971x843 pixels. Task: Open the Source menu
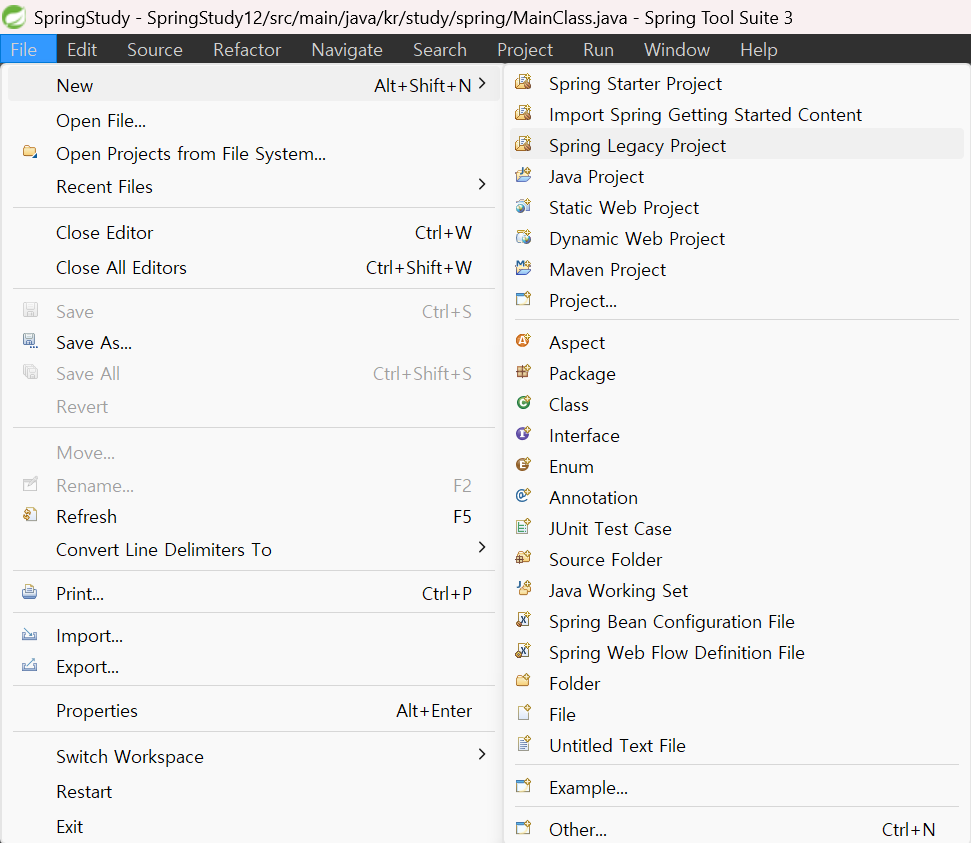(x=155, y=50)
